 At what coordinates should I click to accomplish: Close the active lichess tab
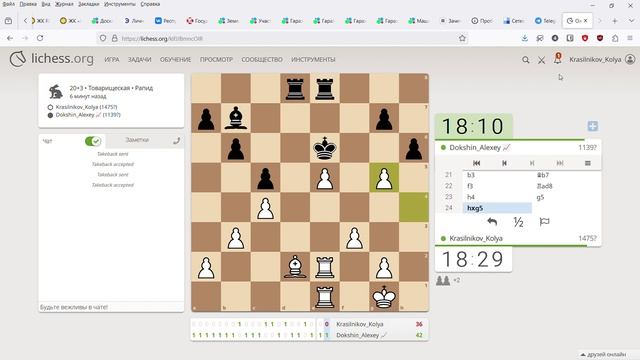[586, 20]
